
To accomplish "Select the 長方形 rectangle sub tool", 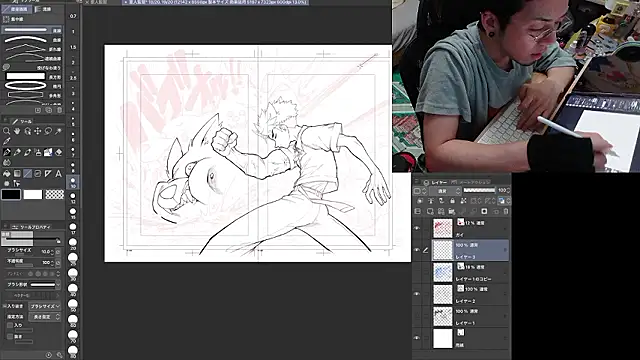I will [33, 77].
